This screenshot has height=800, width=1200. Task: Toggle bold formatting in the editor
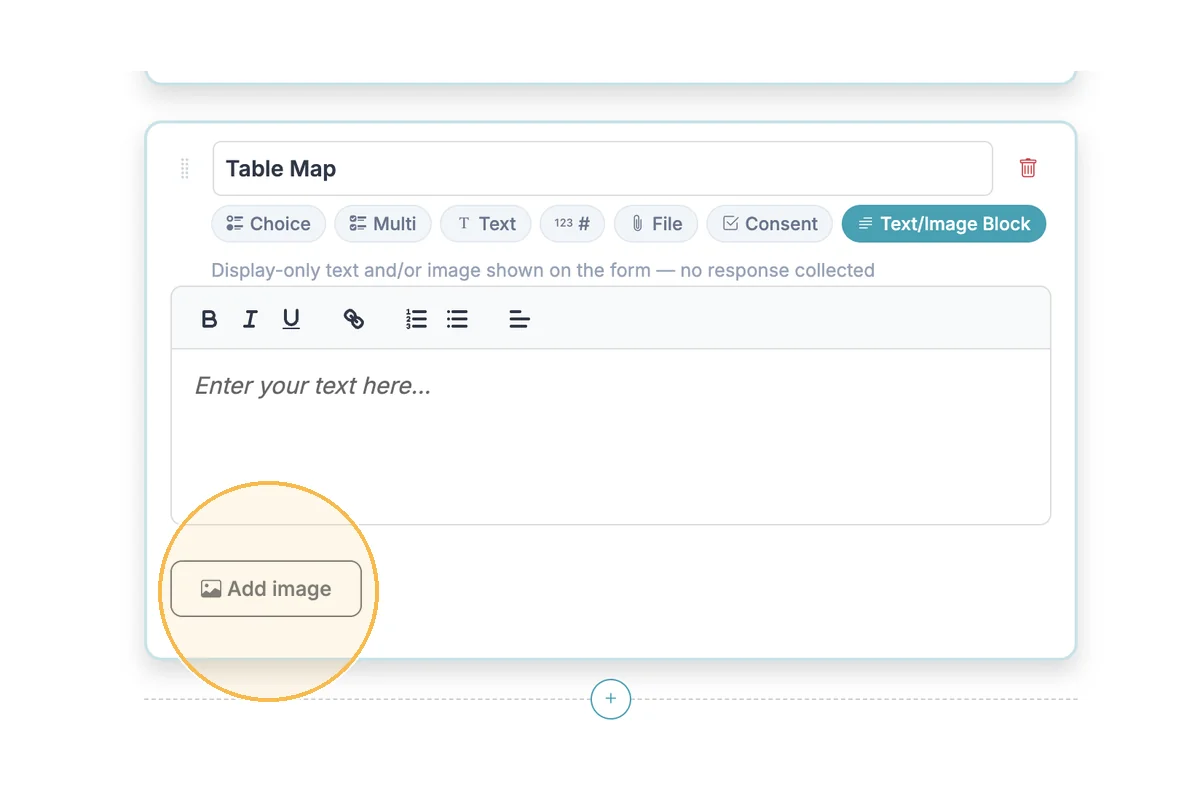[x=209, y=319]
